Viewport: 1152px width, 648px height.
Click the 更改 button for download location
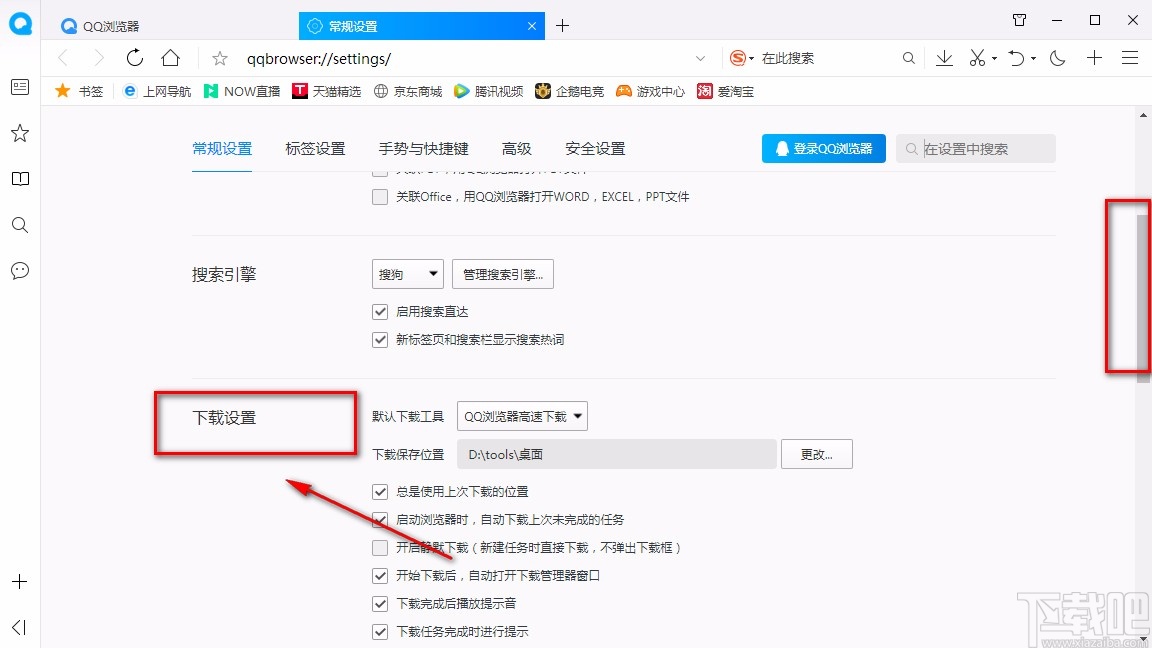816,453
